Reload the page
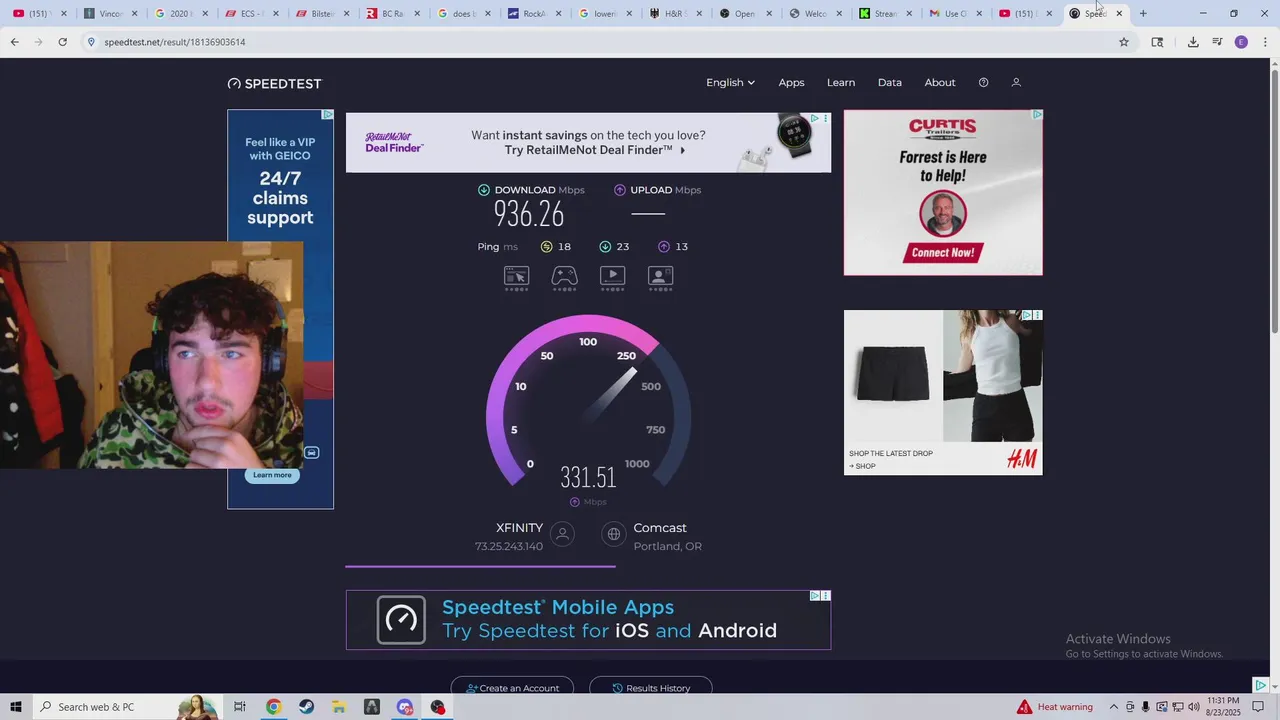The image size is (1280, 720). [x=62, y=42]
